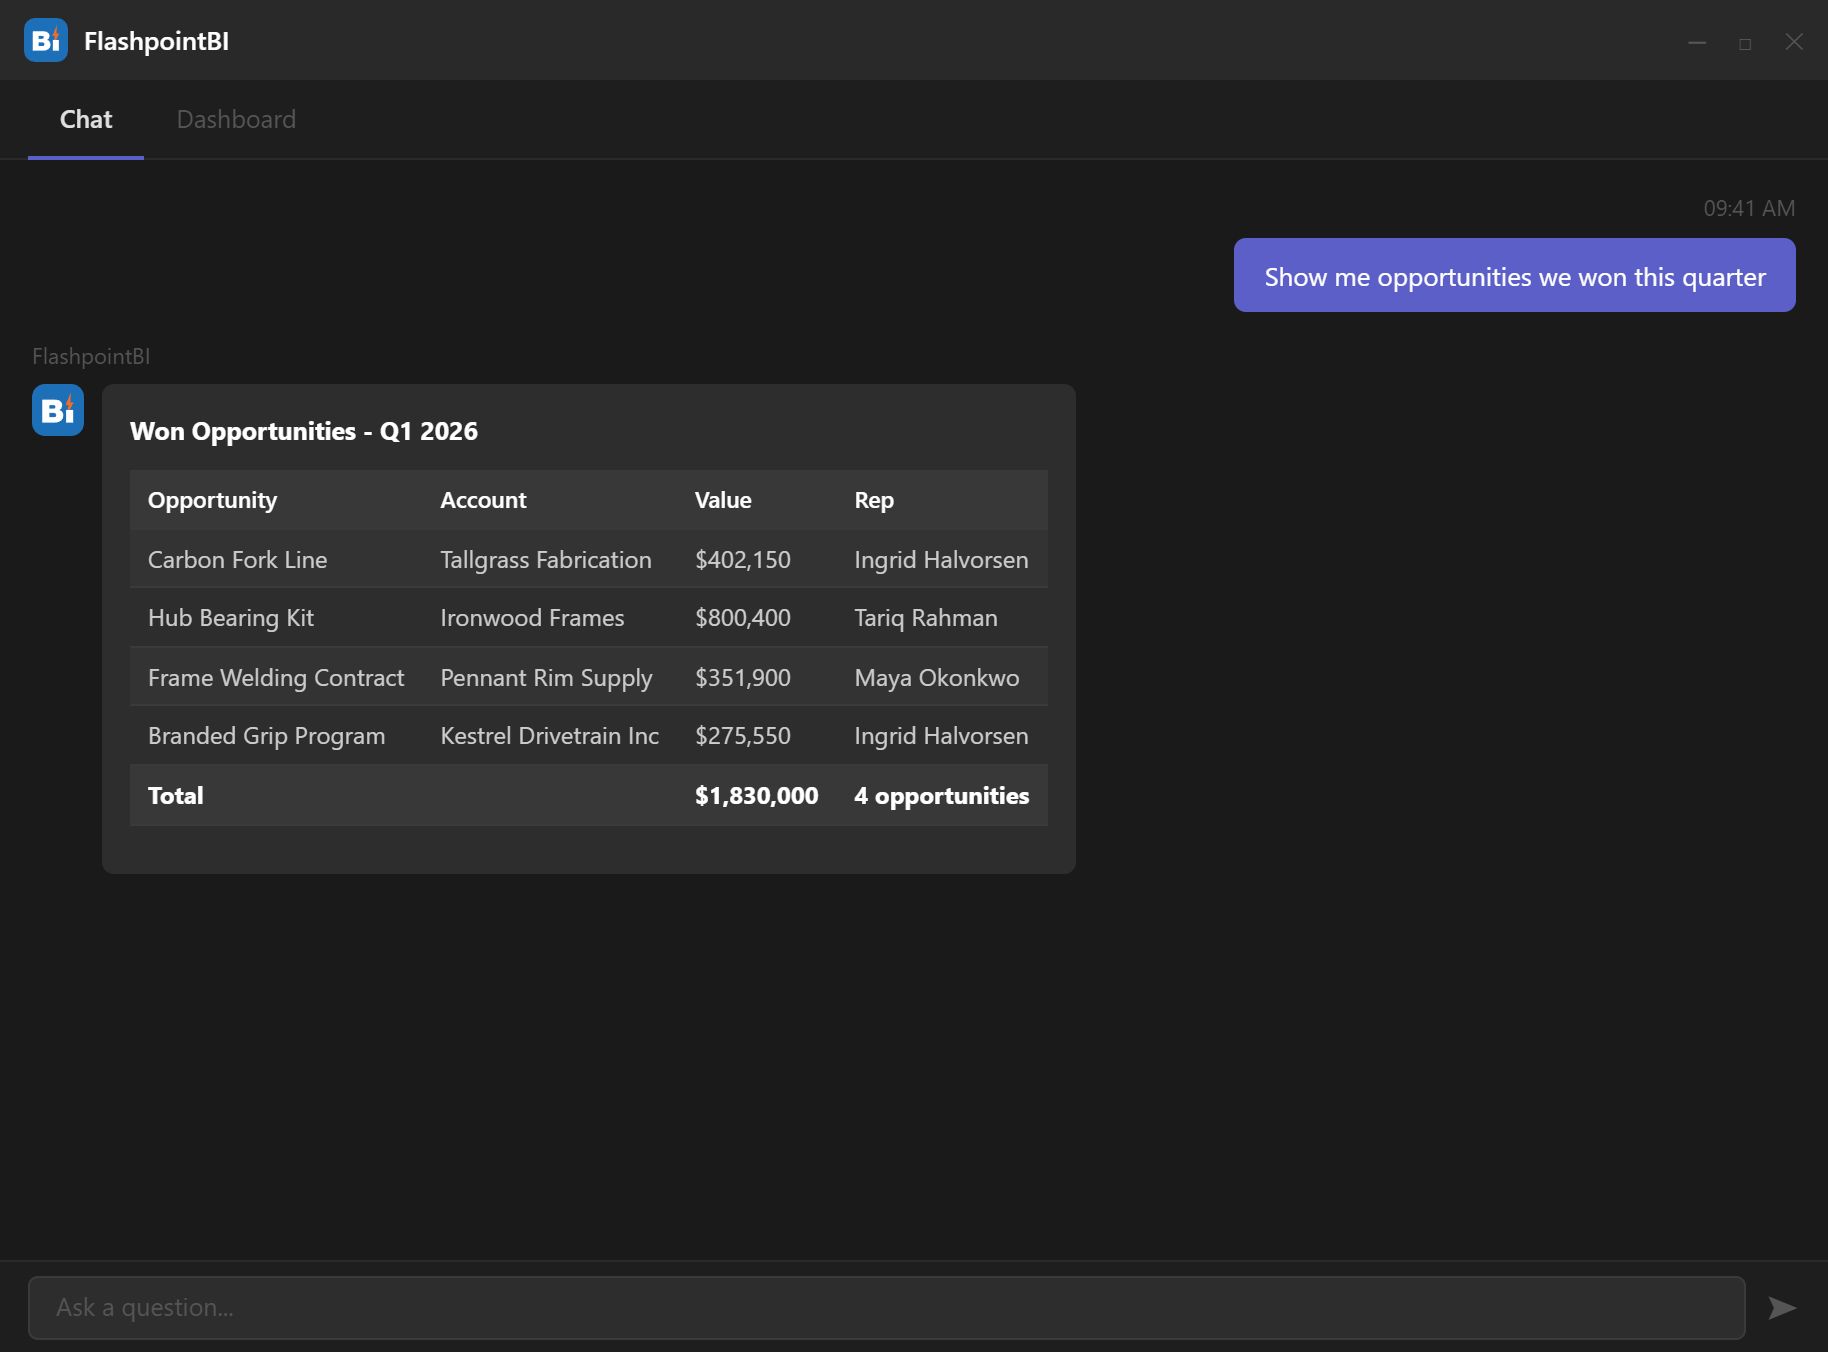Close the FlashpointBI window
1828x1352 pixels.
tap(1794, 42)
